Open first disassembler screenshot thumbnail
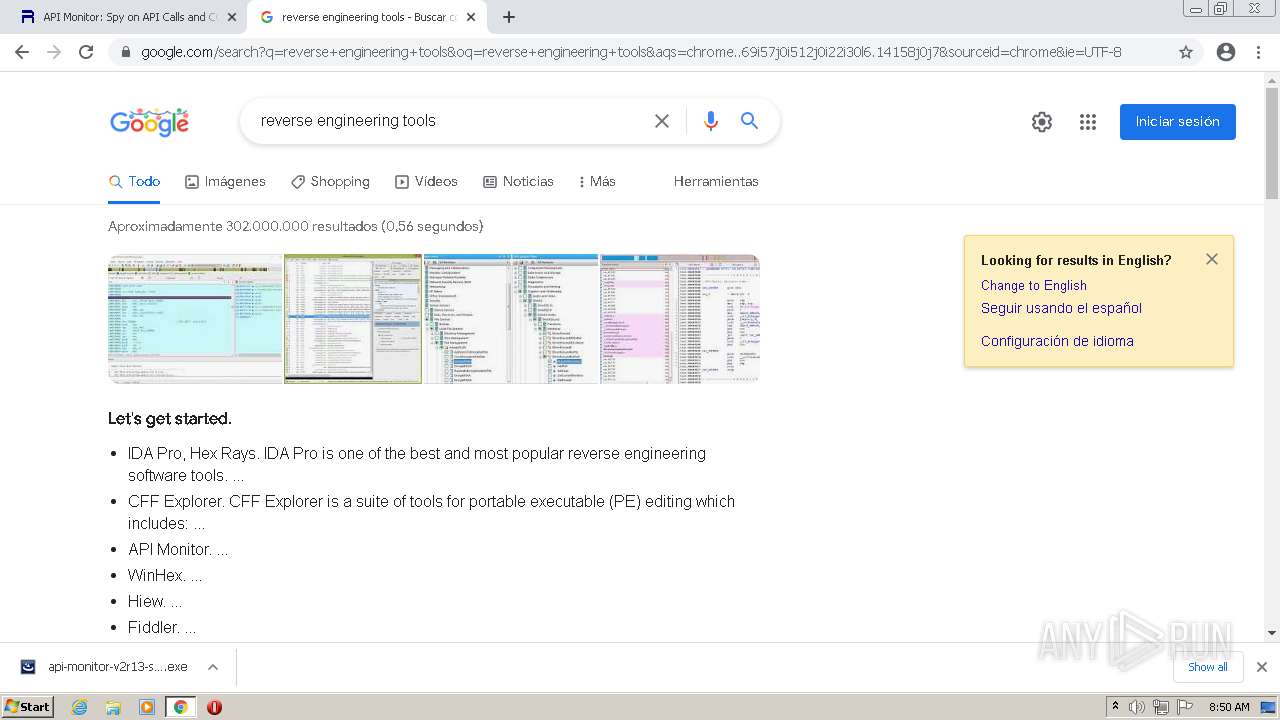Image resolution: width=1280 pixels, height=720 pixels. click(x=195, y=319)
